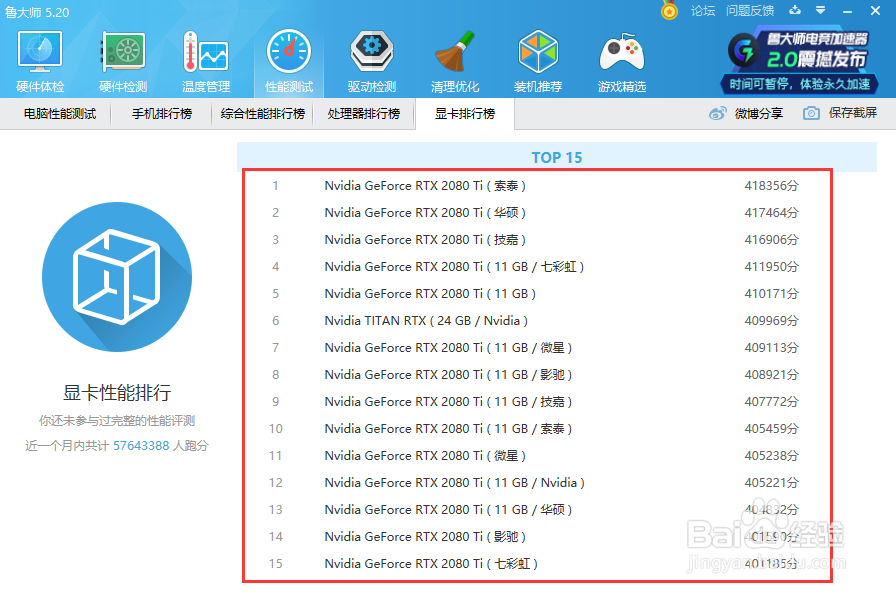Switch to 综合性能排行榜 tab
This screenshot has height=594, width=896.
262,114
